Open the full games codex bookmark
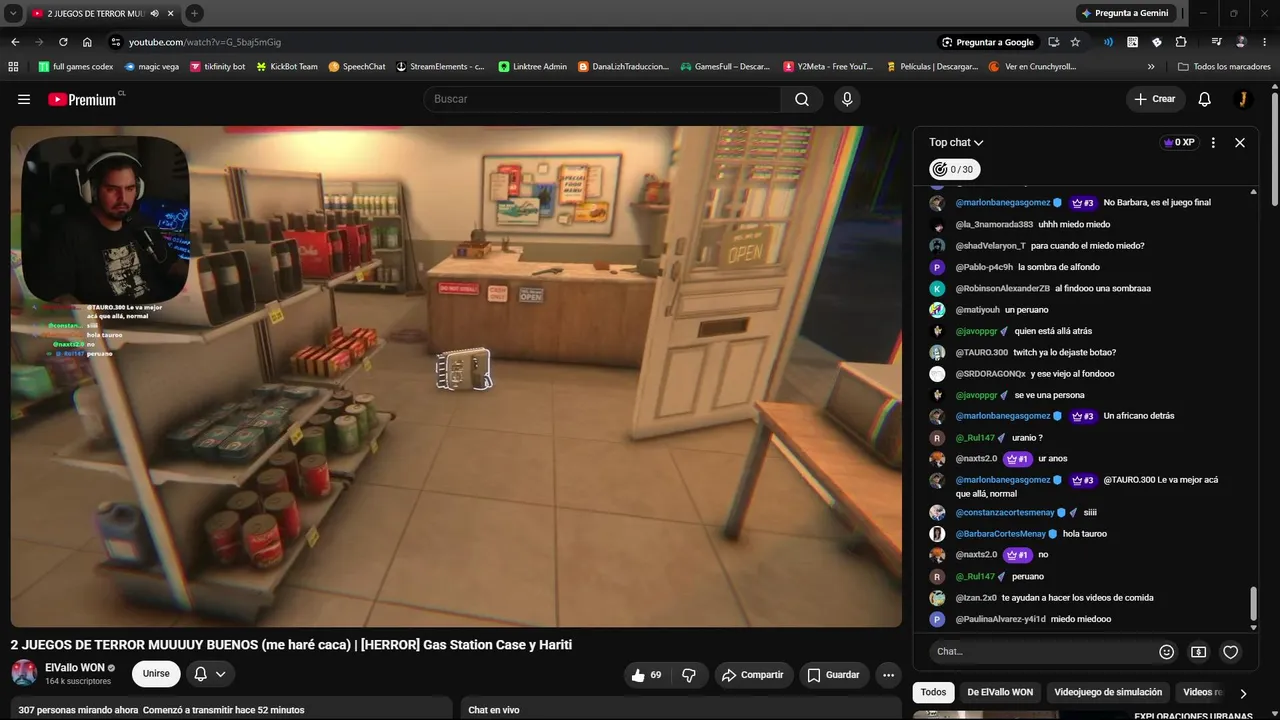1280x720 pixels. coord(75,67)
